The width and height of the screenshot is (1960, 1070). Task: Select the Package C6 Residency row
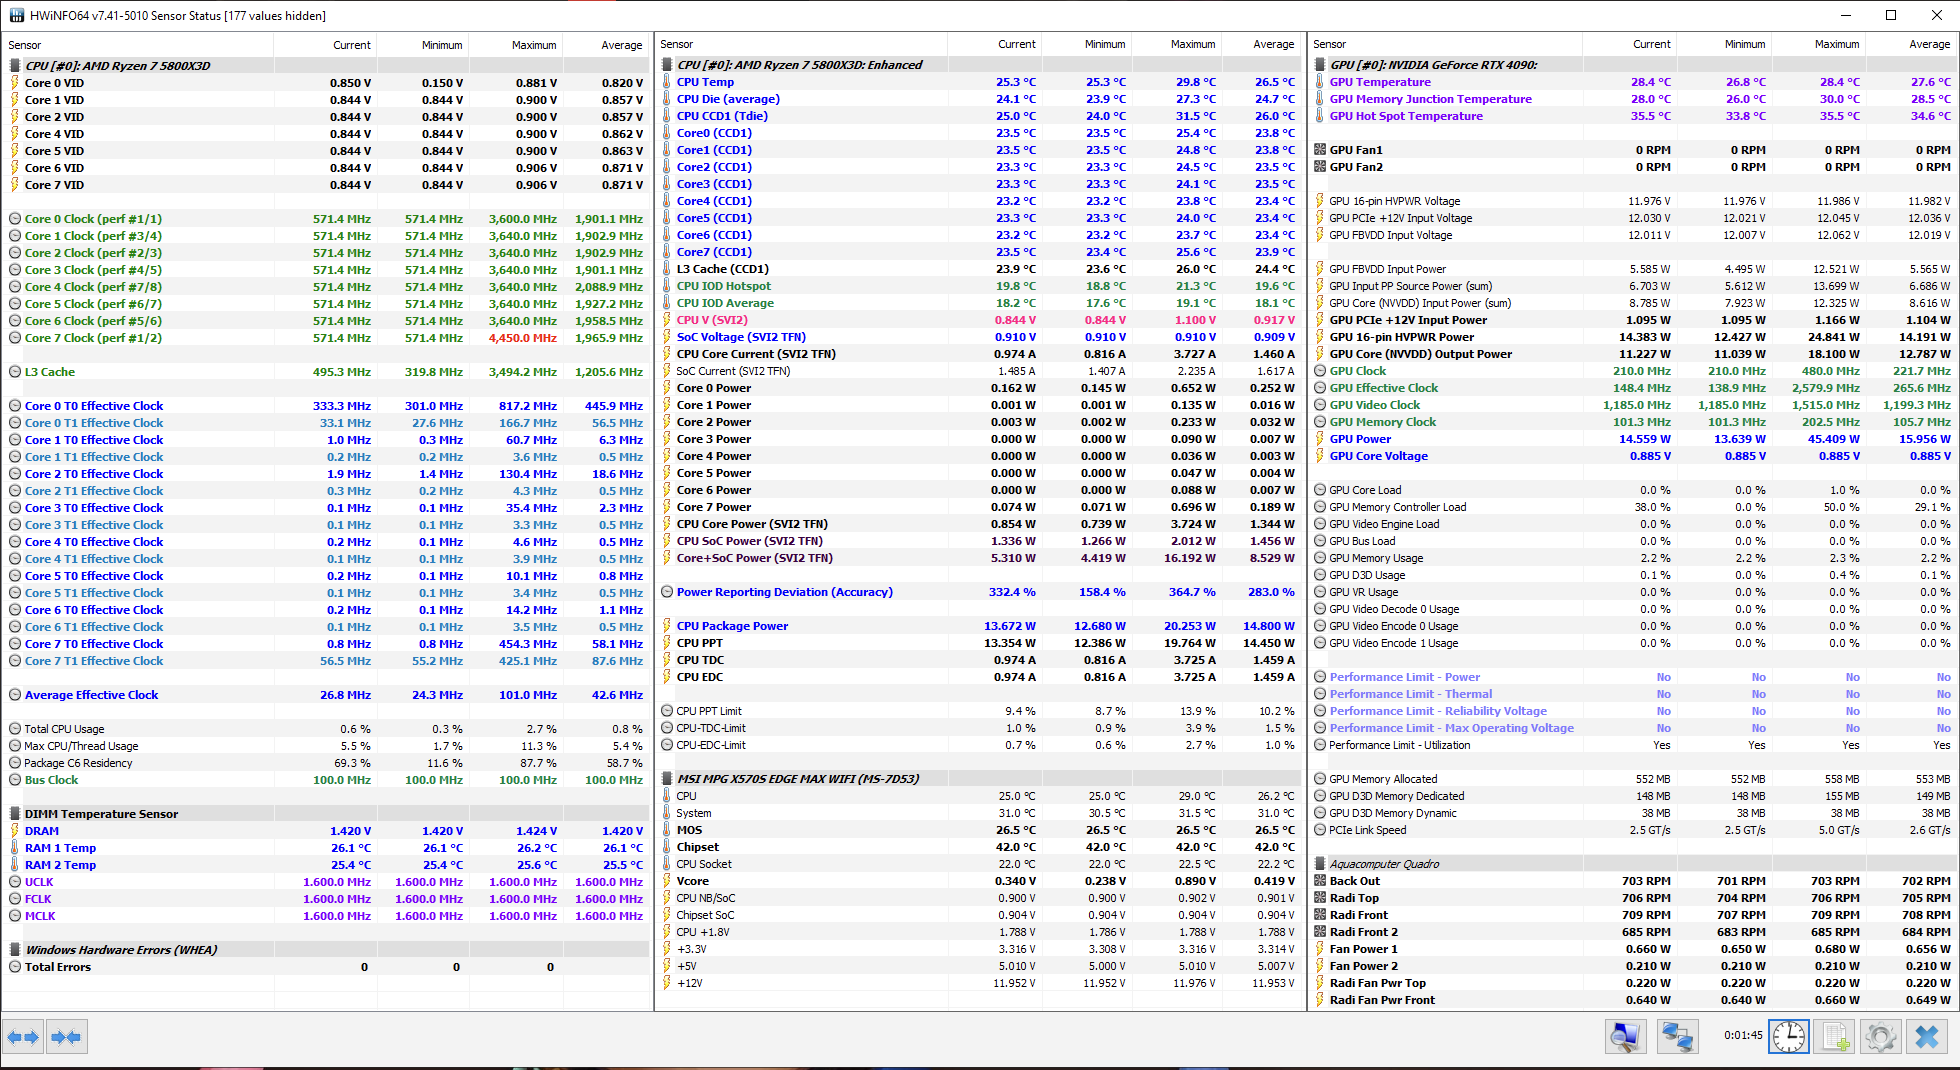[327, 763]
